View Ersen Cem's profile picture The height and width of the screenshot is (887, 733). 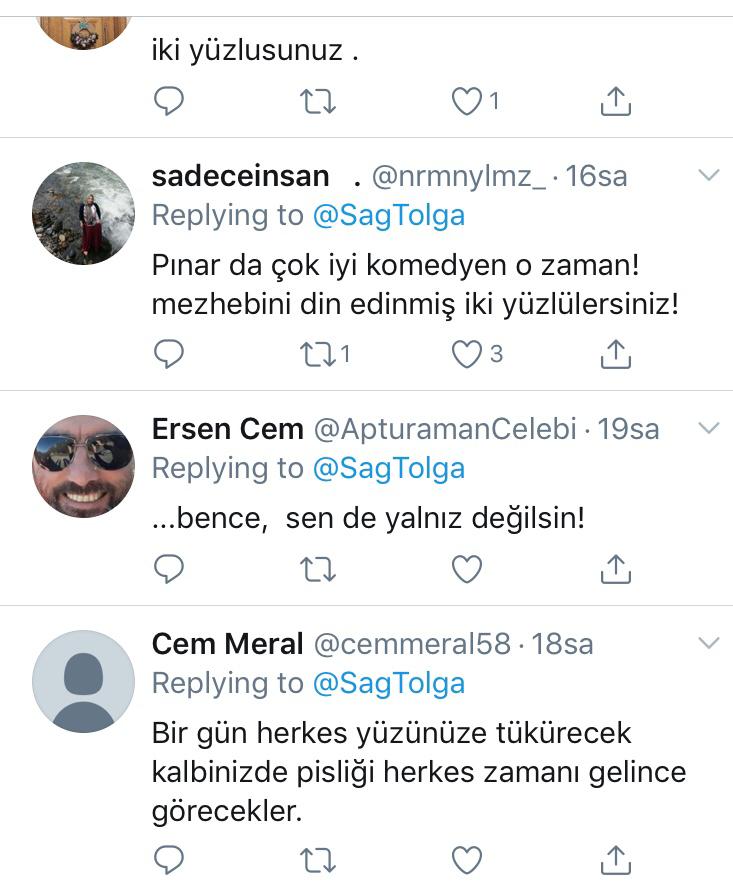(x=83, y=466)
